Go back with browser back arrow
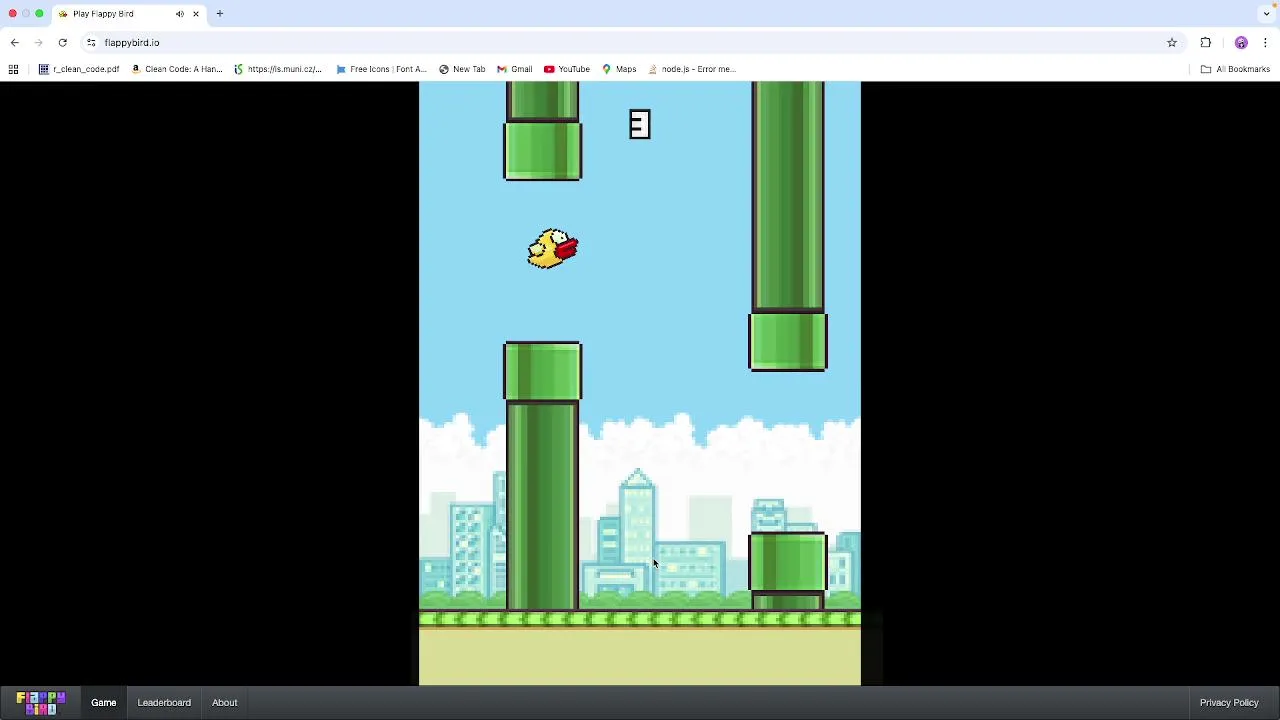This screenshot has width=1280, height=720. click(x=14, y=42)
